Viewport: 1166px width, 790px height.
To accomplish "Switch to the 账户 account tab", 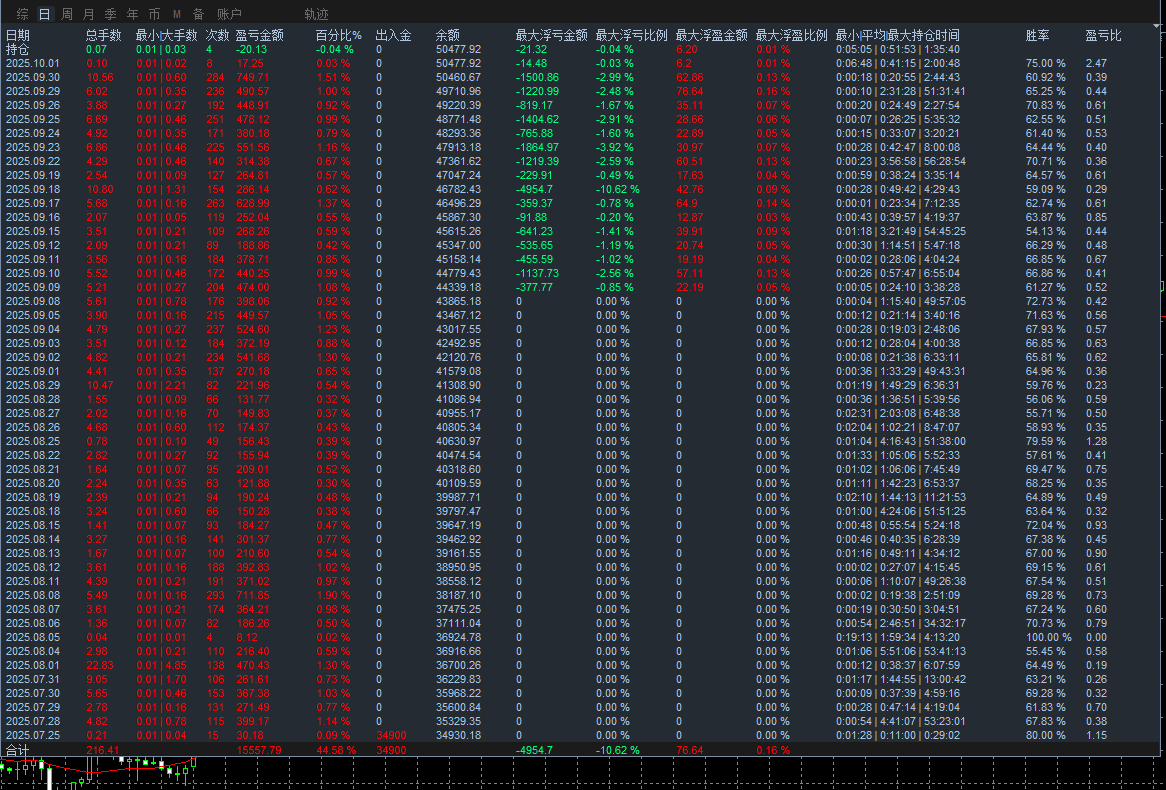I will click(229, 14).
